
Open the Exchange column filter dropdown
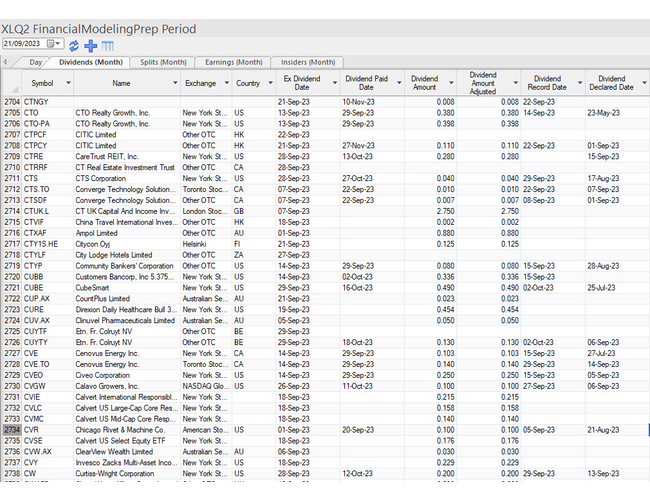[x=227, y=83]
